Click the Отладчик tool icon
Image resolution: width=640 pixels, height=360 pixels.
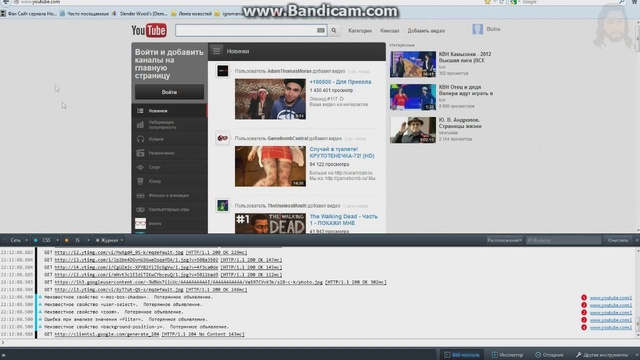[x=538, y=355]
